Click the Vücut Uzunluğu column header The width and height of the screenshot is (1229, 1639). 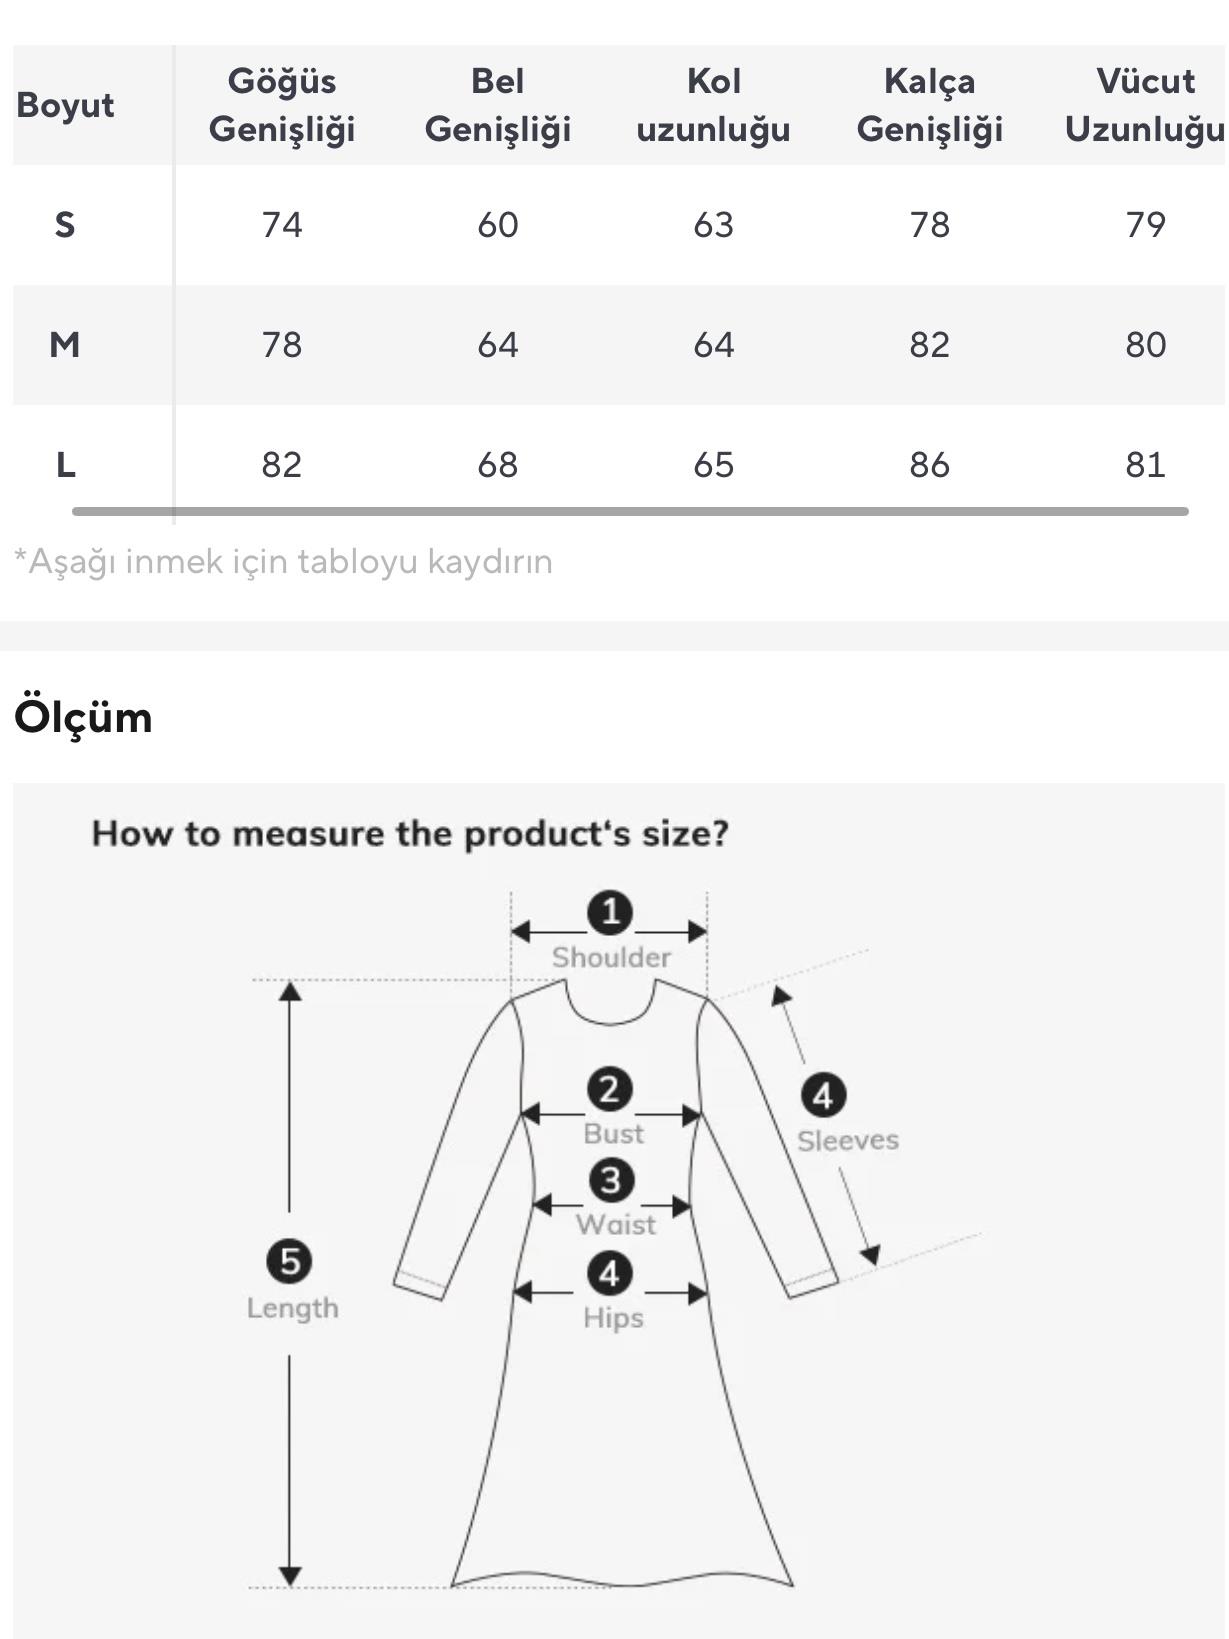[x=1144, y=105]
